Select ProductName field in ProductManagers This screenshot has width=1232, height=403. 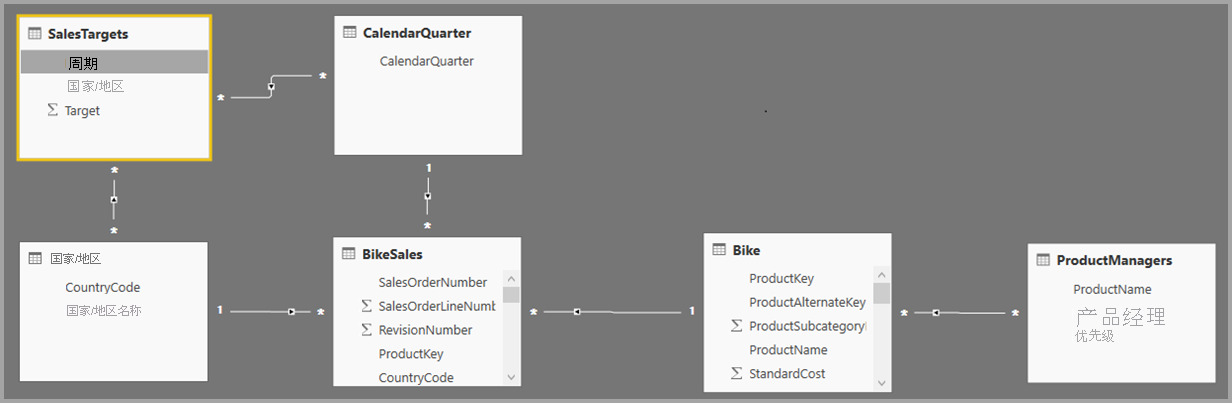coord(1112,289)
